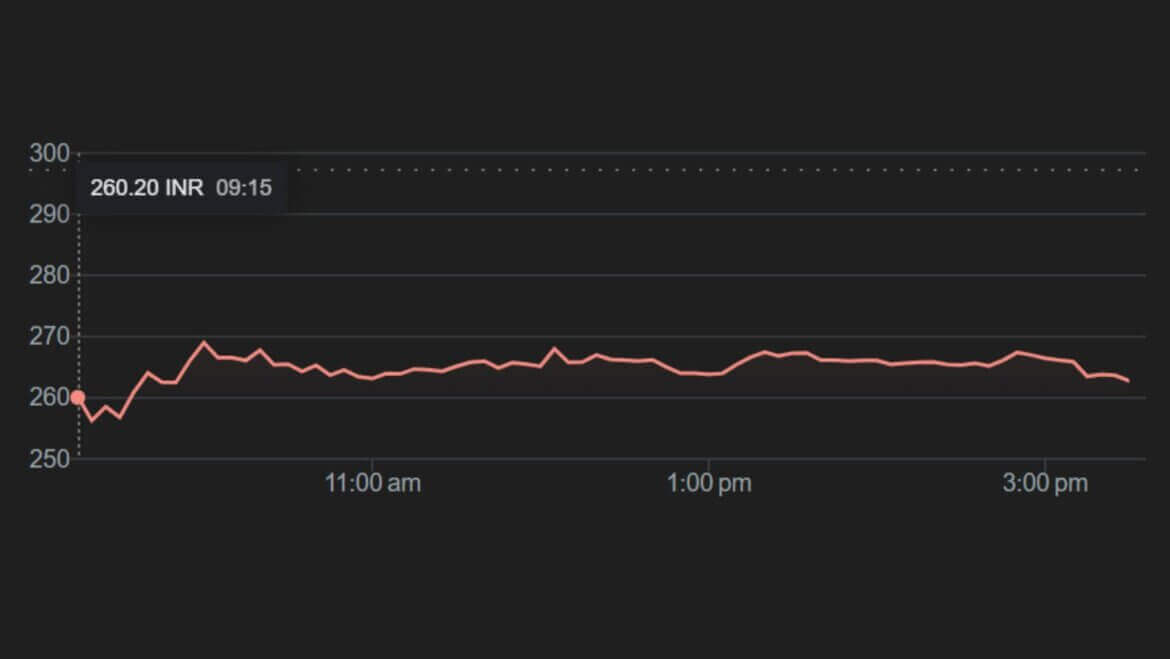This screenshot has height=659, width=1170.
Task: Click the highlighted 09:15 data point marker
Action: tap(78, 397)
